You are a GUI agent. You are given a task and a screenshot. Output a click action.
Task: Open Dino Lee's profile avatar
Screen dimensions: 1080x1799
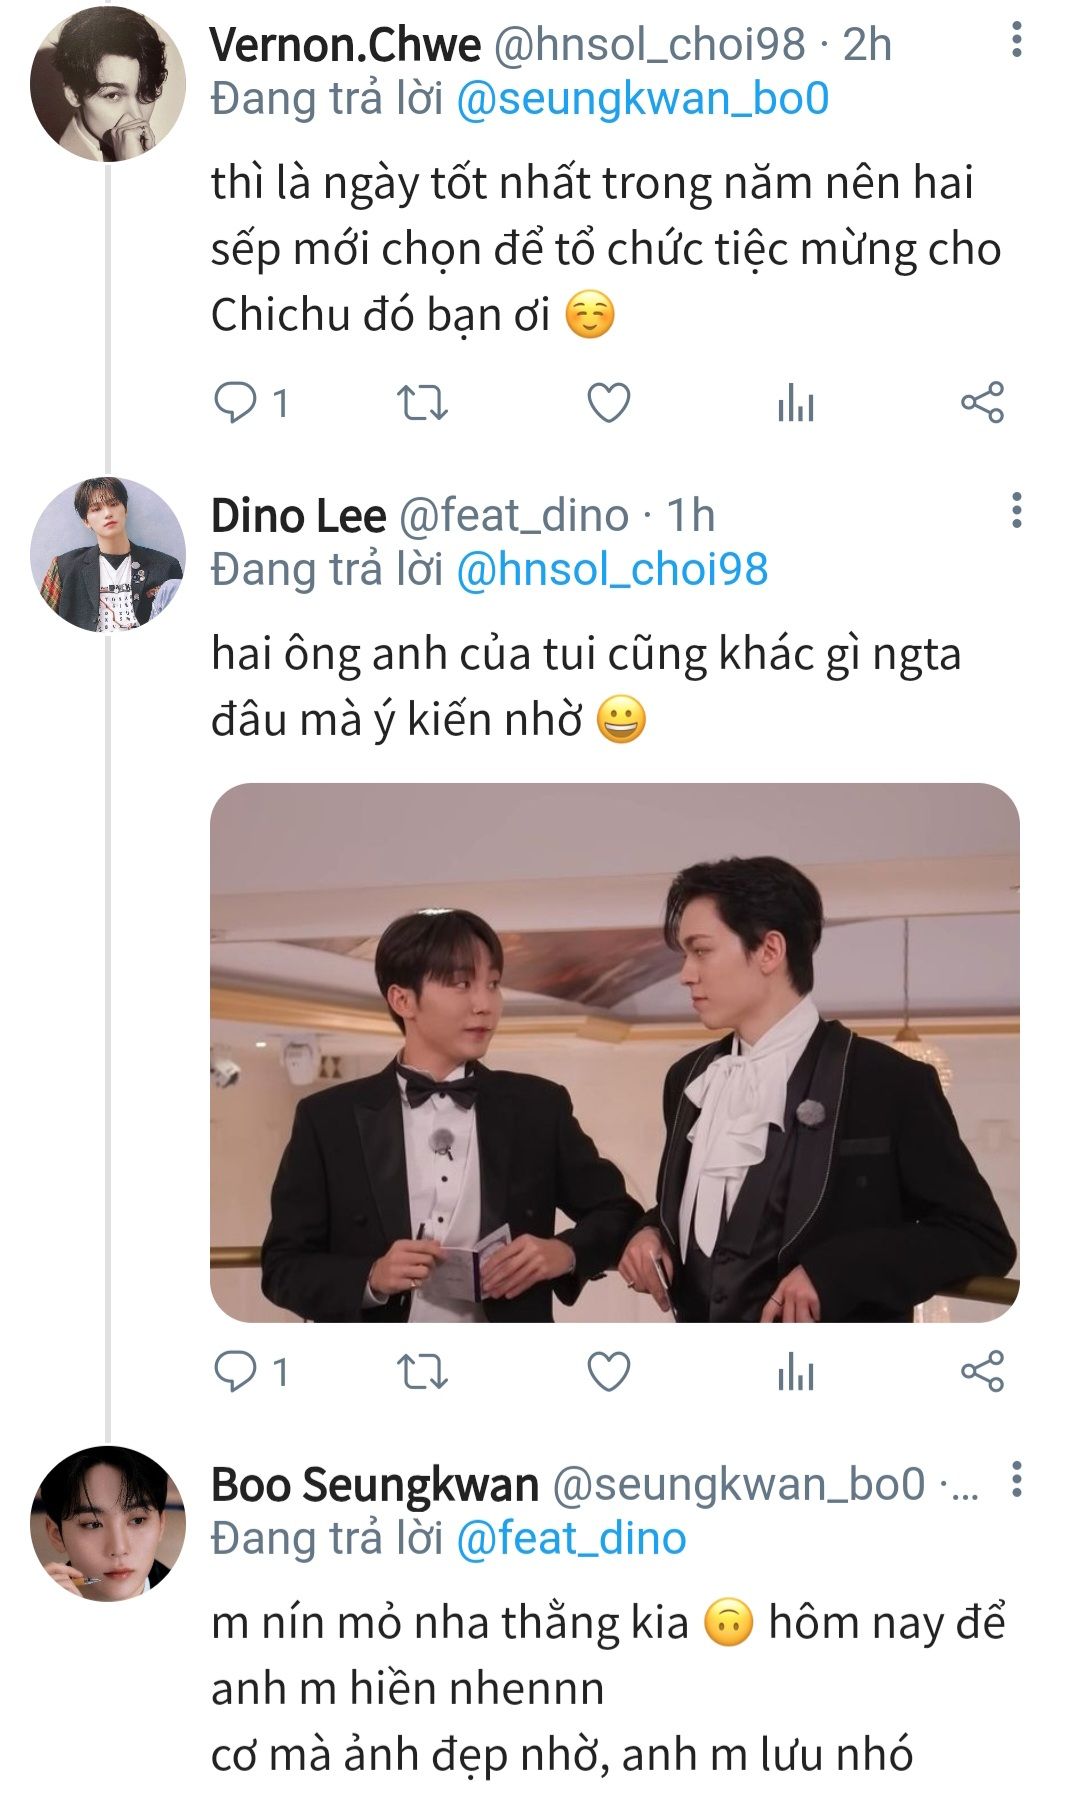click(108, 554)
